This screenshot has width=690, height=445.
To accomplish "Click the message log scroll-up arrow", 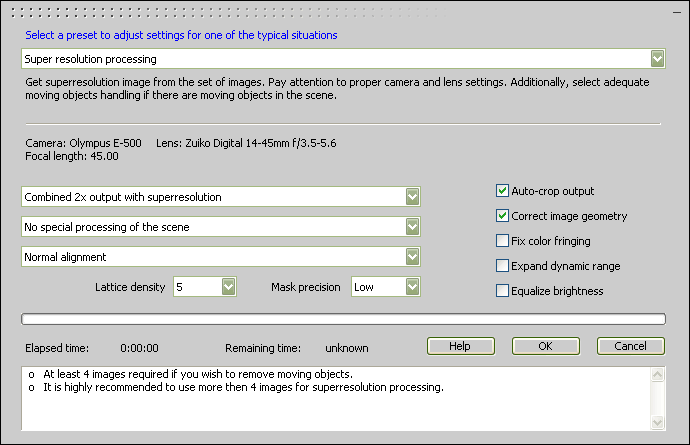I will 657,375.
